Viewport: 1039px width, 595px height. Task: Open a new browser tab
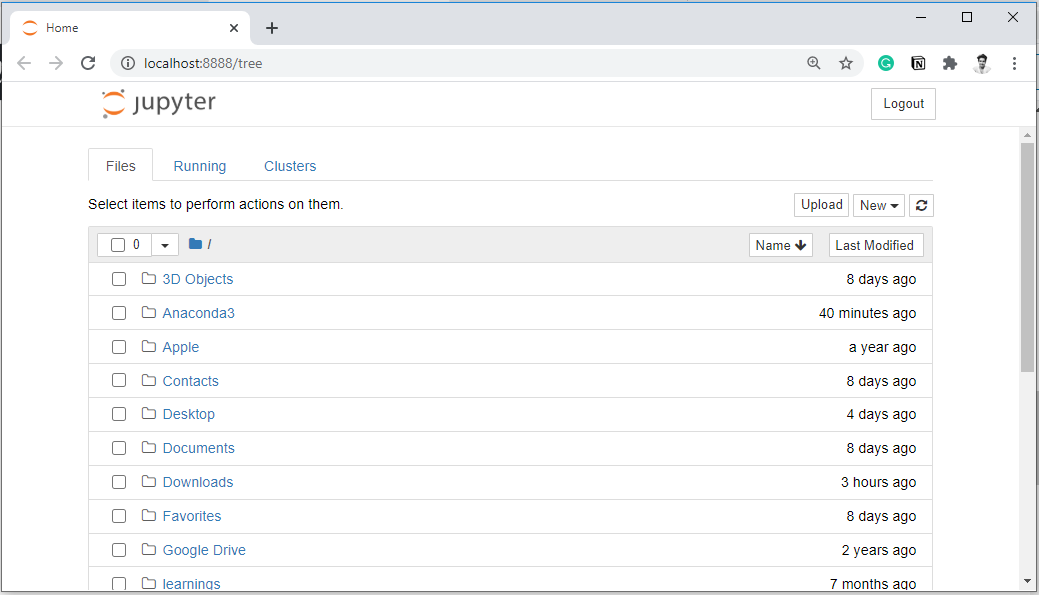[x=272, y=28]
